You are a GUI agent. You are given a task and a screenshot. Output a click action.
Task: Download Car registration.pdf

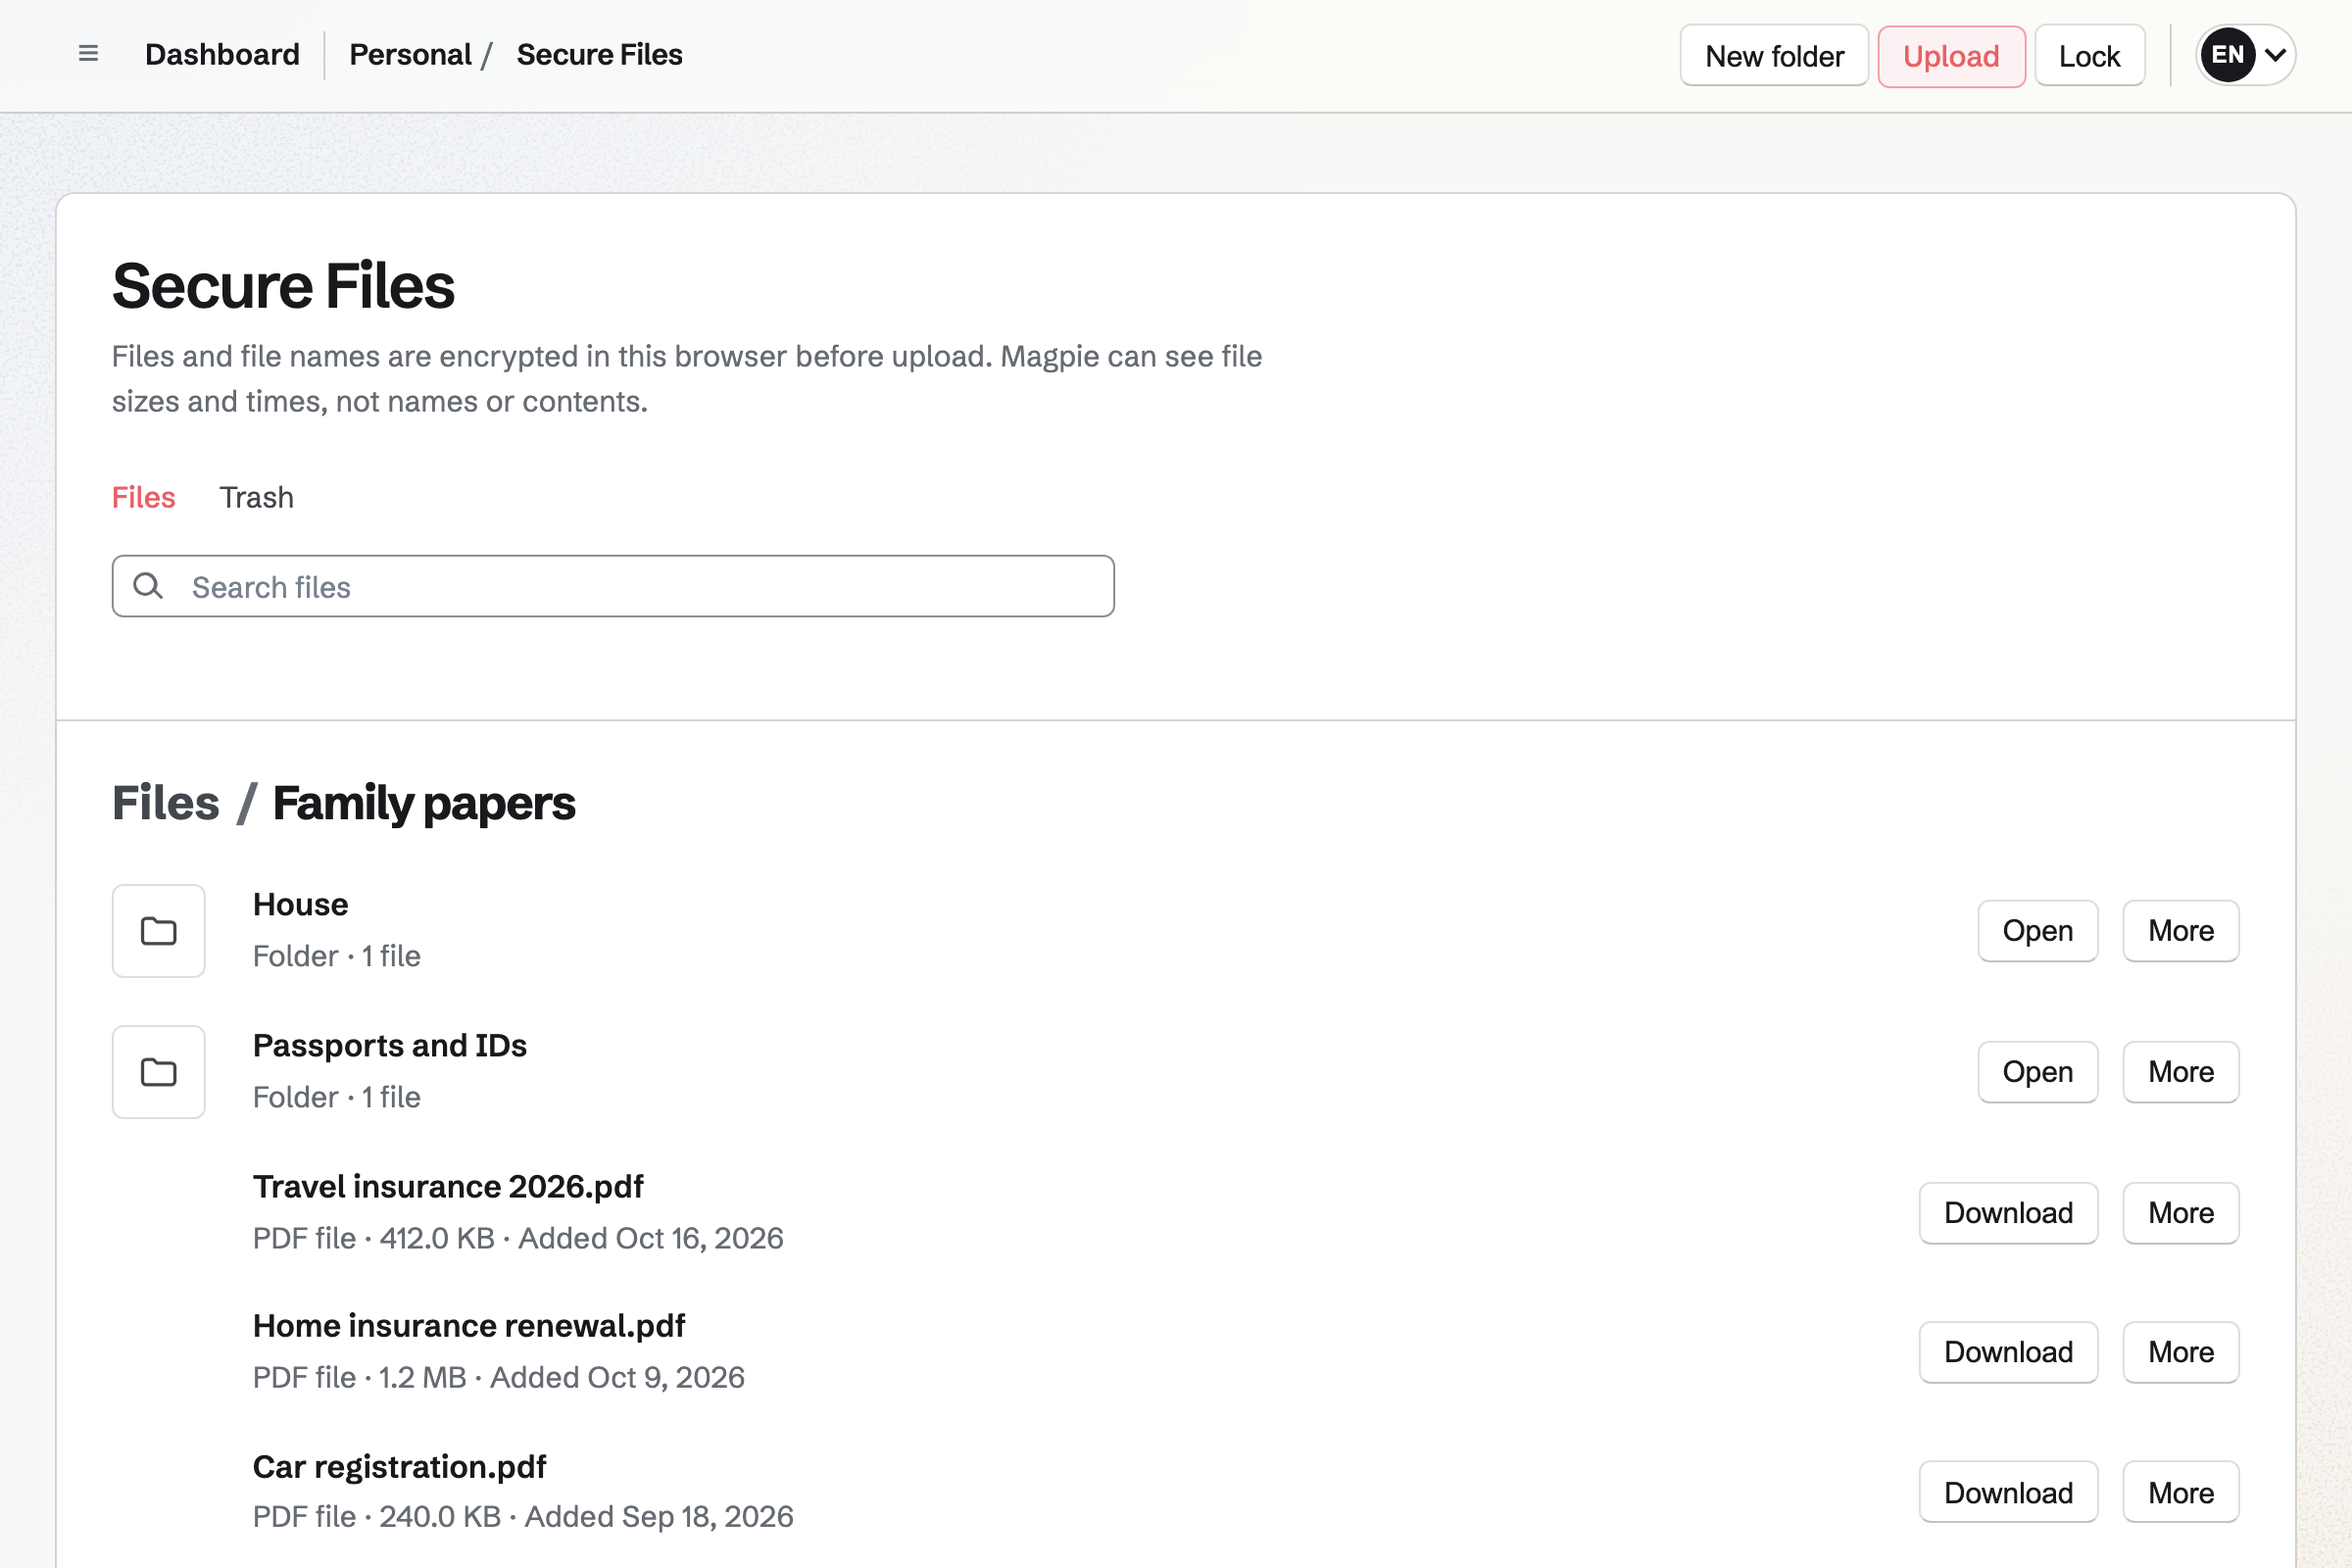(x=2008, y=1493)
